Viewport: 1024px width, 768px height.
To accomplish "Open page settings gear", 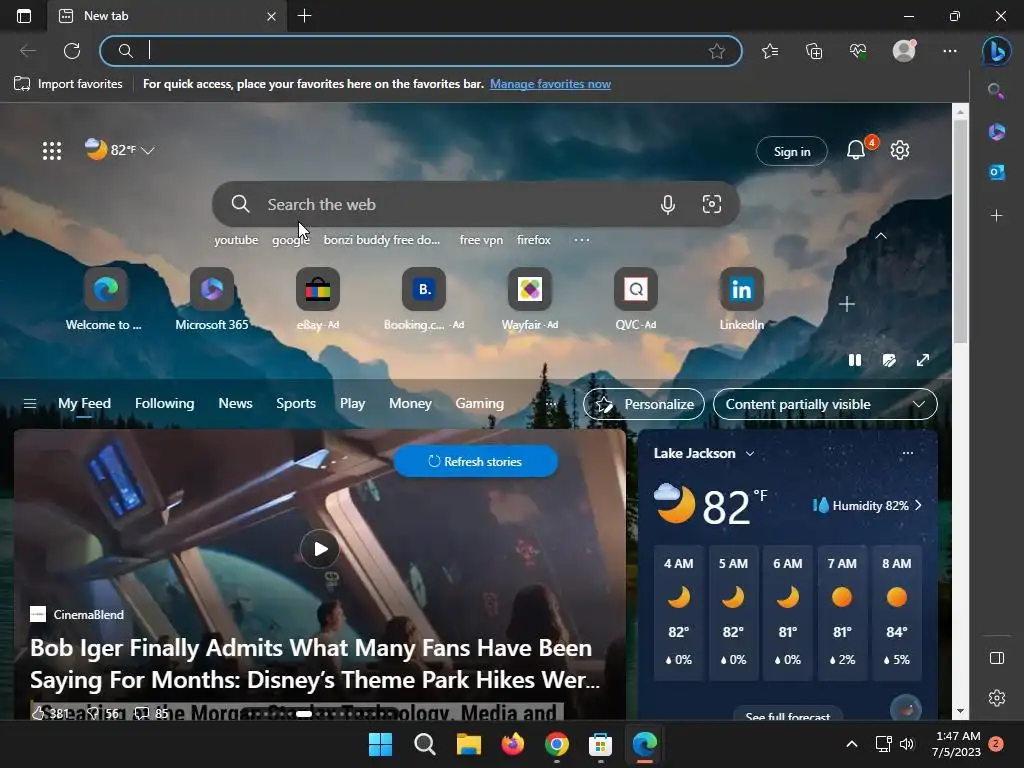I will tap(900, 150).
